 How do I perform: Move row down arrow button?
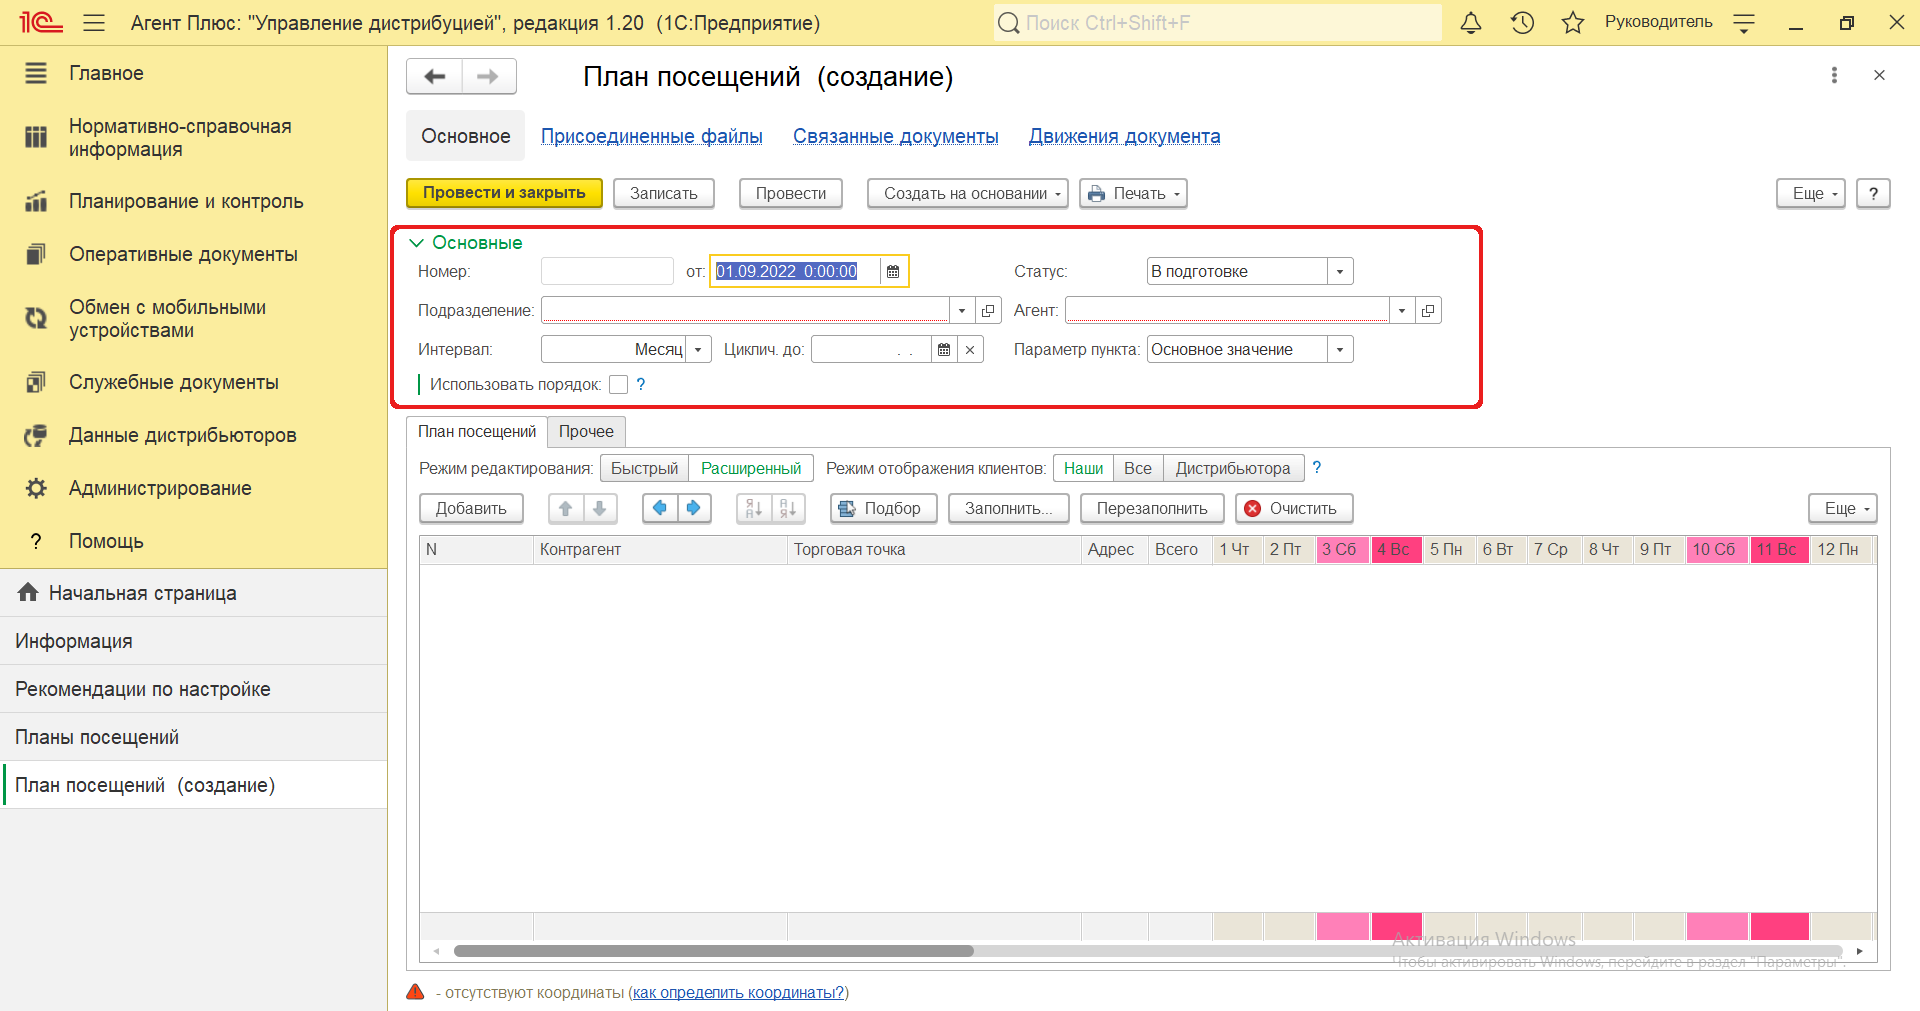[x=600, y=508]
